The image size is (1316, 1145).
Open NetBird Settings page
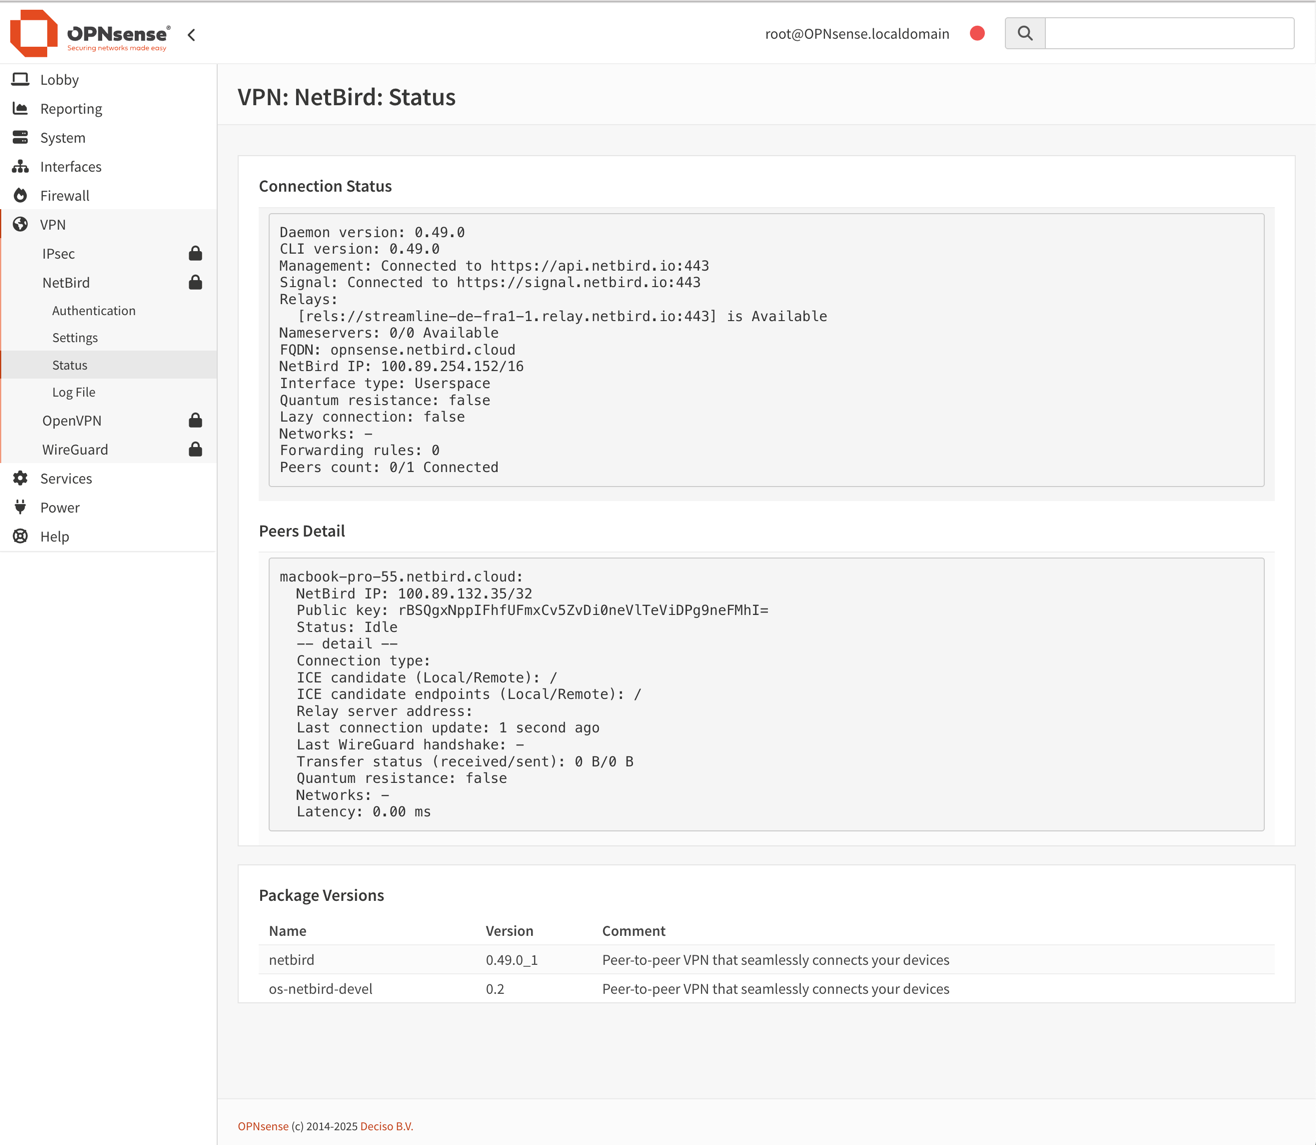pos(75,338)
